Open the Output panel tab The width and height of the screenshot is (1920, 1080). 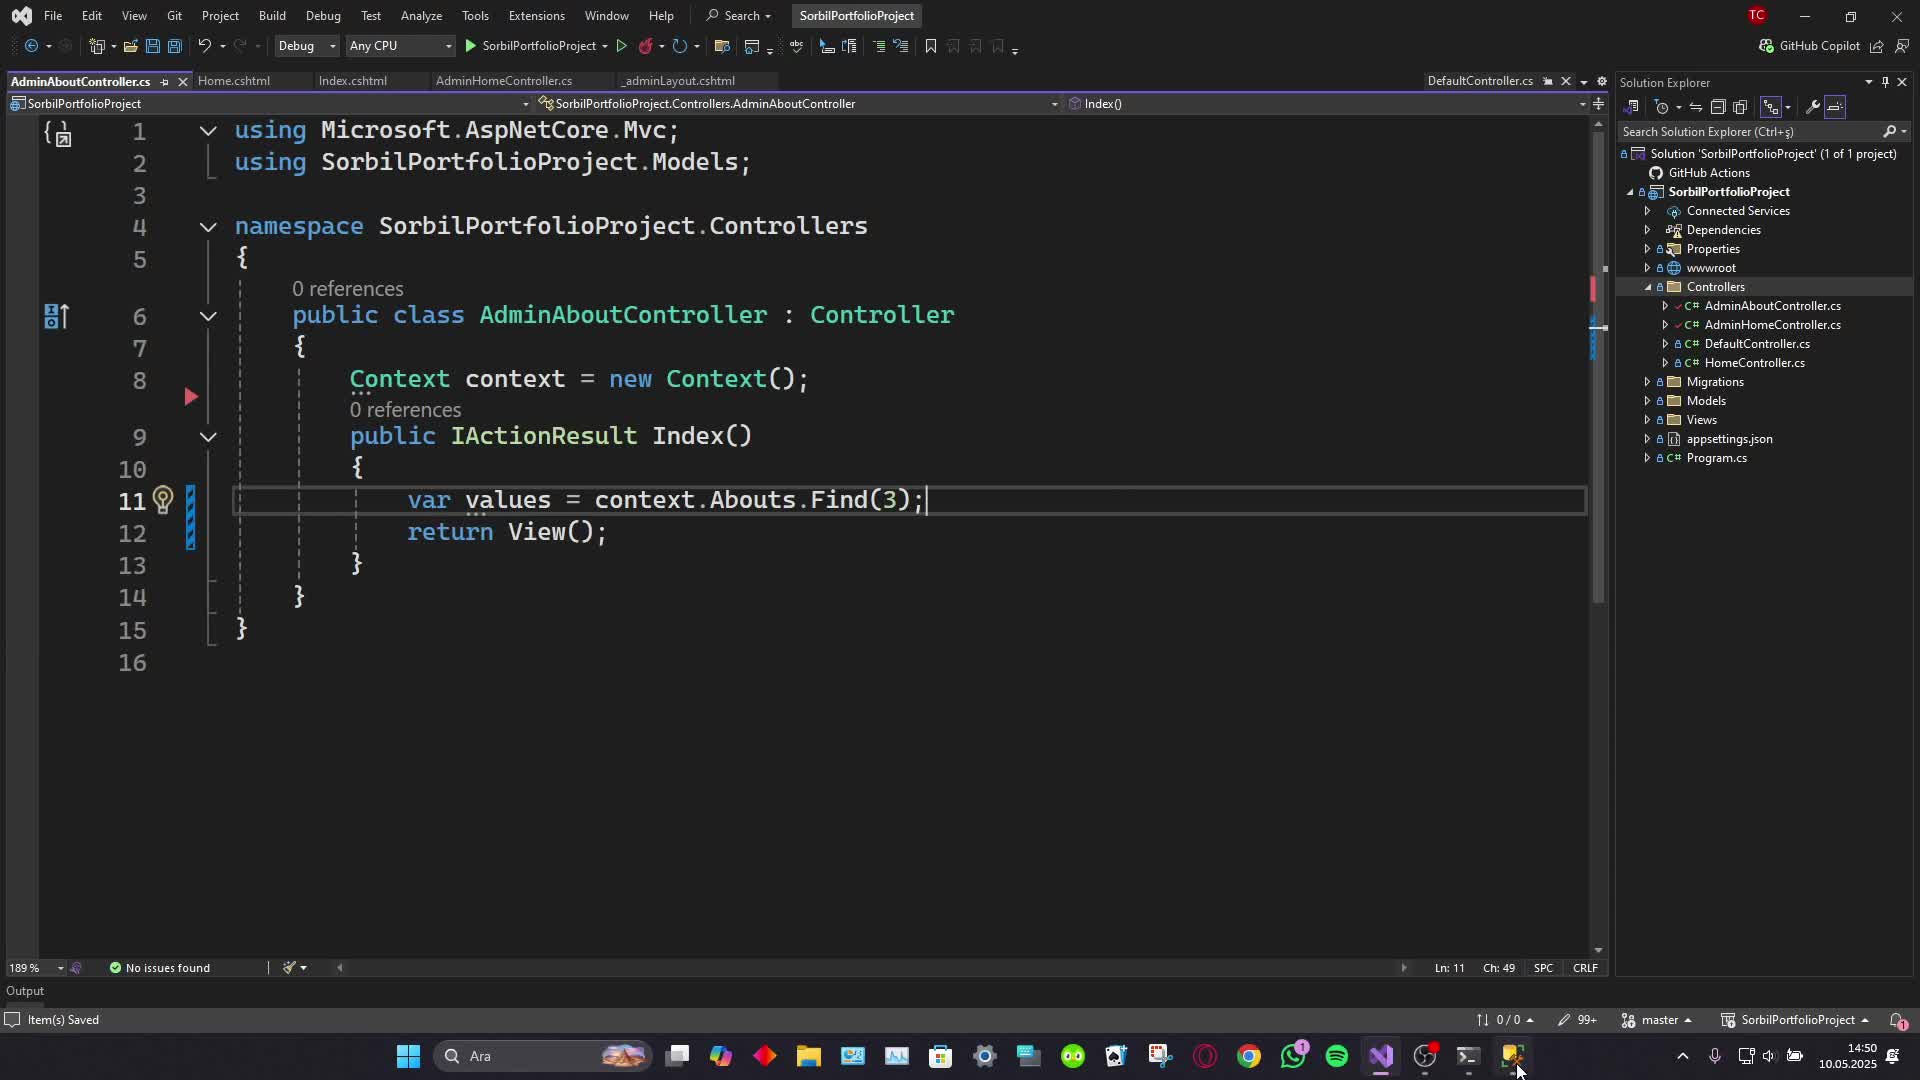[25, 991]
